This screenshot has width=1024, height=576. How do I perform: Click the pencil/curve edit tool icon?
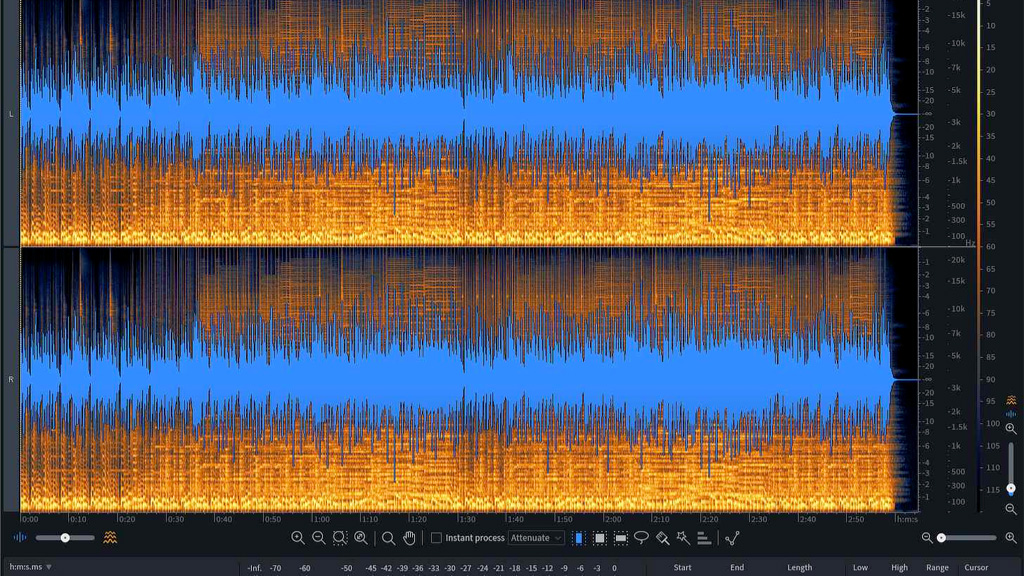point(732,537)
